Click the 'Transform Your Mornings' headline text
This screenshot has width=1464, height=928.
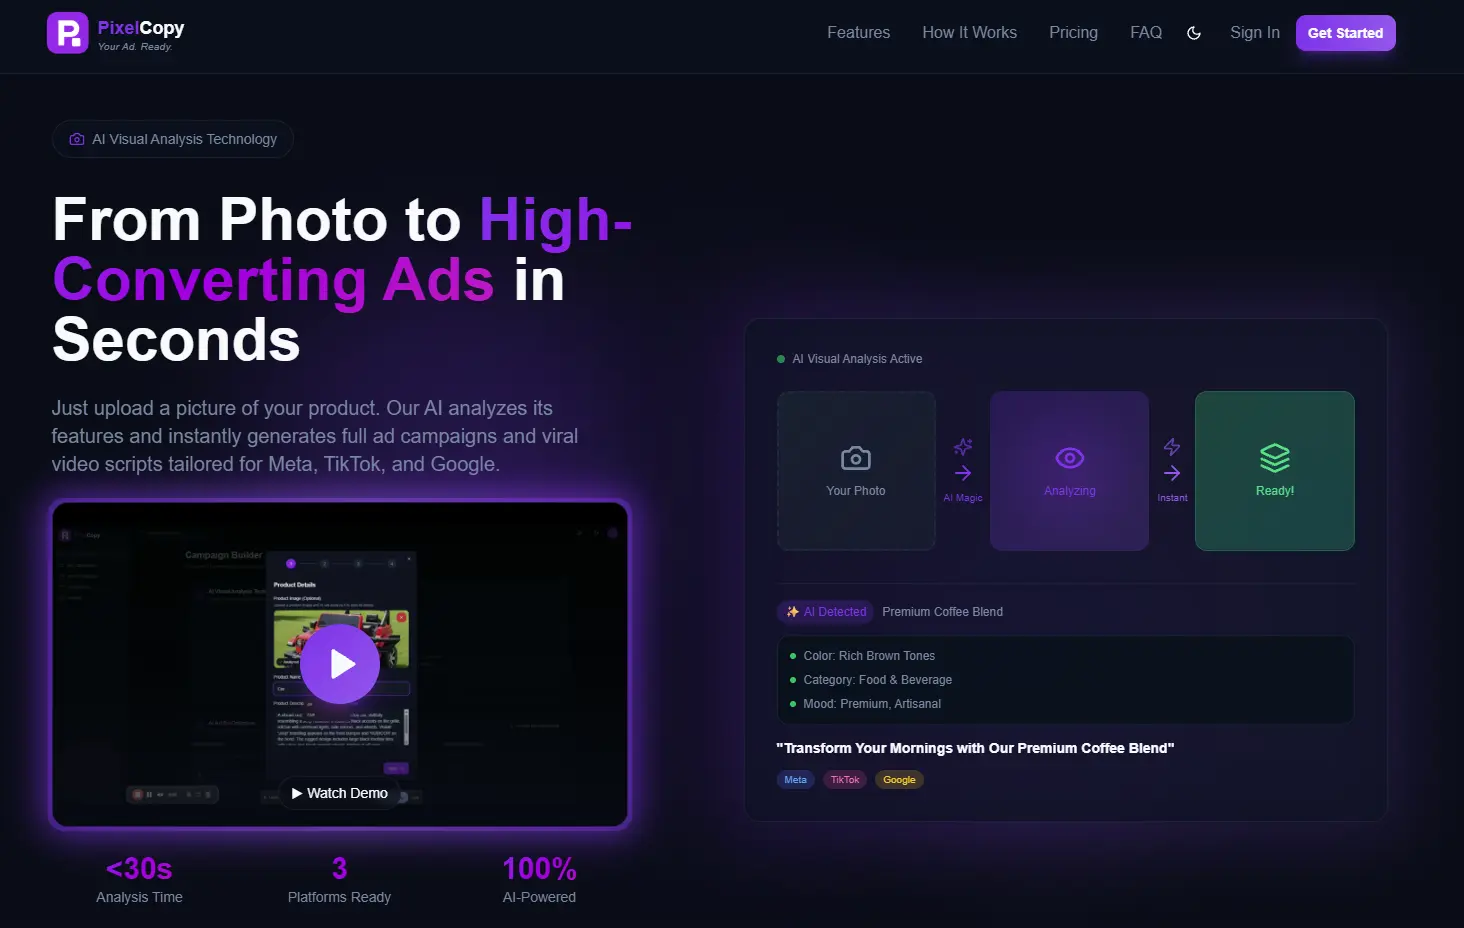[x=975, y=748]
